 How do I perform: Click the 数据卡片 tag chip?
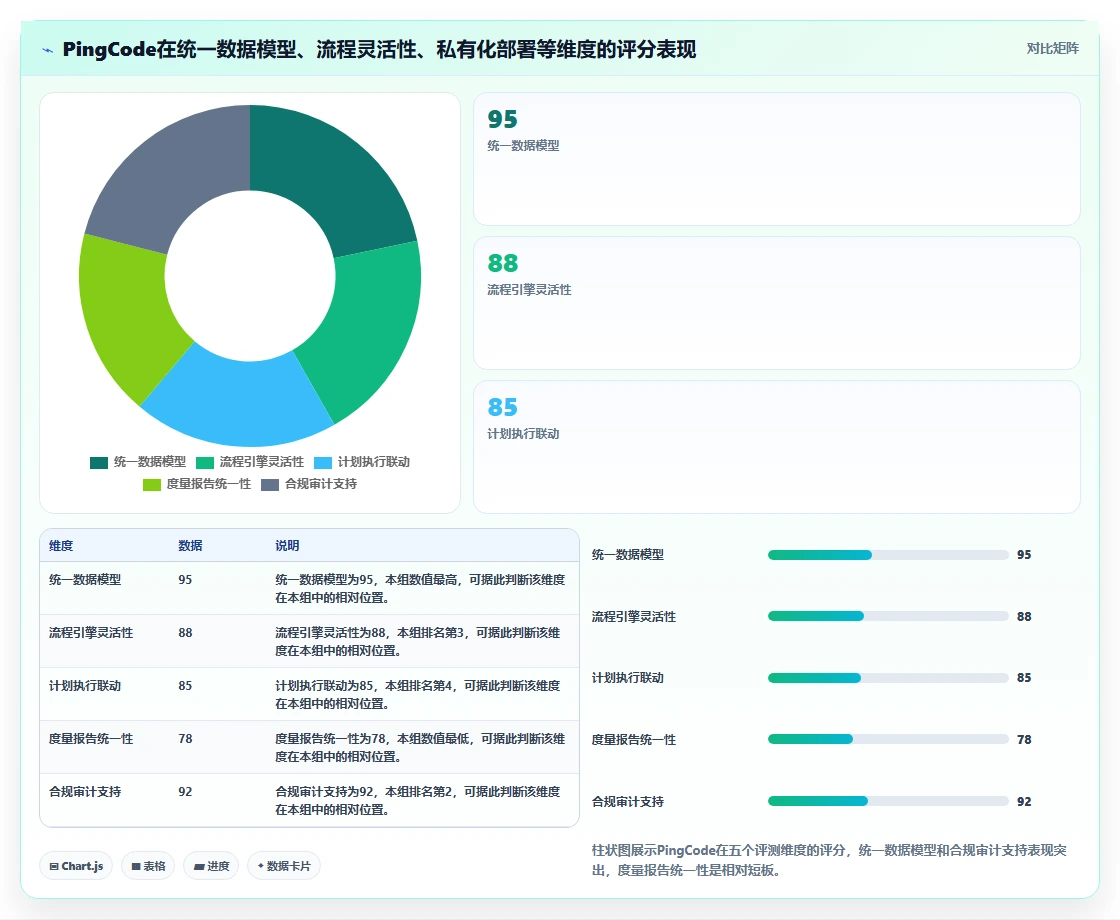pos(284,866)
